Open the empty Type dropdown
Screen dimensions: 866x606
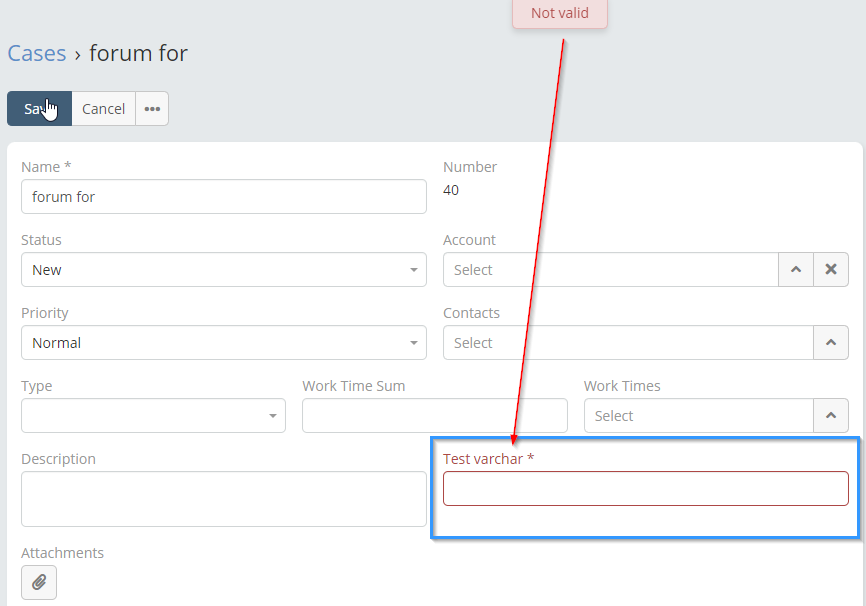click(153, 415)
